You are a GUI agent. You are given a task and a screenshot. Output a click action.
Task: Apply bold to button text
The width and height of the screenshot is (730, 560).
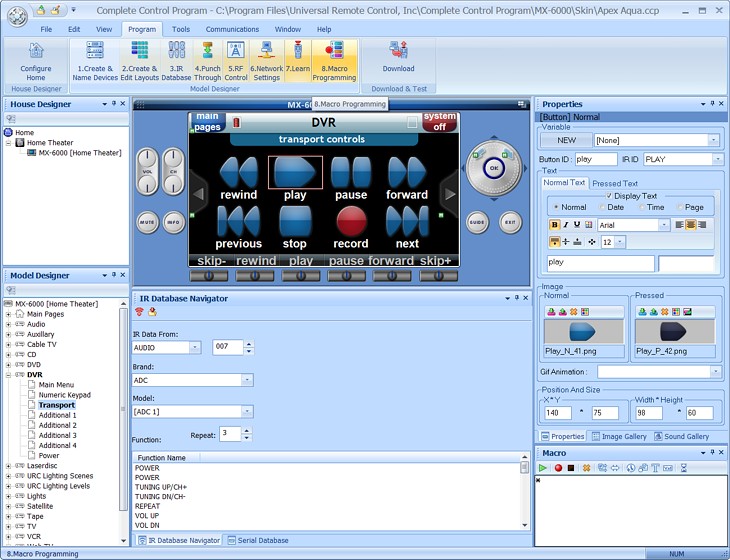pyautogui.click(x=554, y=225)
